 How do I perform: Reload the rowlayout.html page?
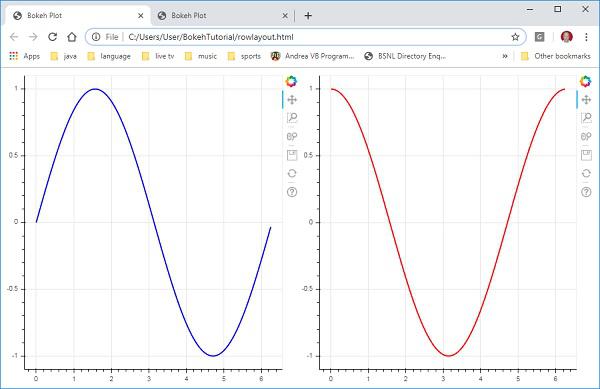pos(52,37)
